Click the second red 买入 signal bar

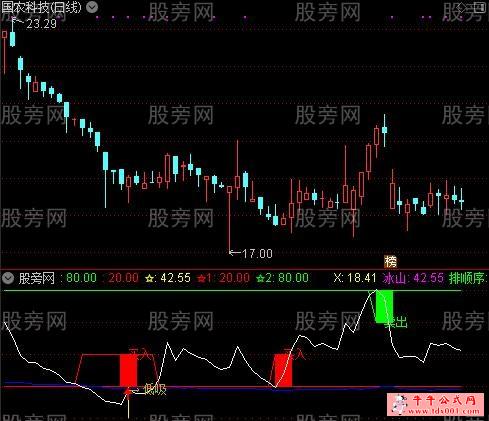[x=283, y=370]
